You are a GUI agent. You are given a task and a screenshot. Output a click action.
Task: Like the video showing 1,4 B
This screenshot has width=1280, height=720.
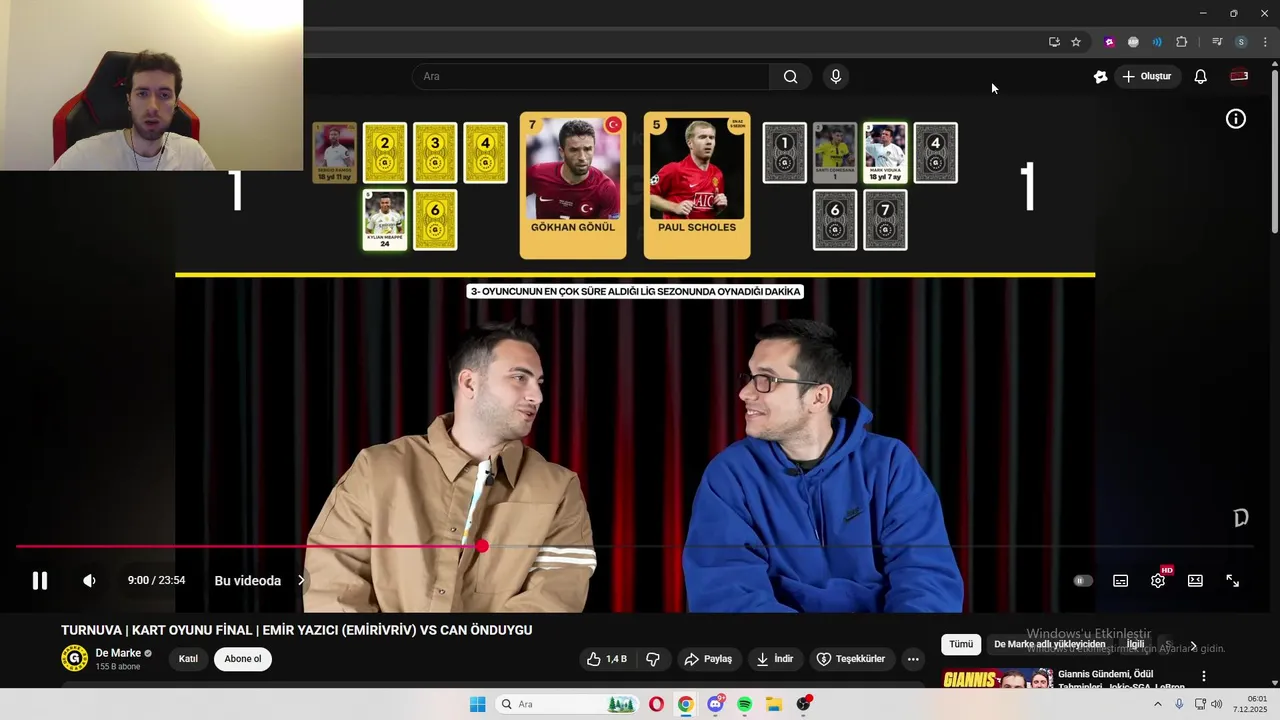pyautogui.click(x=606, y=659)
